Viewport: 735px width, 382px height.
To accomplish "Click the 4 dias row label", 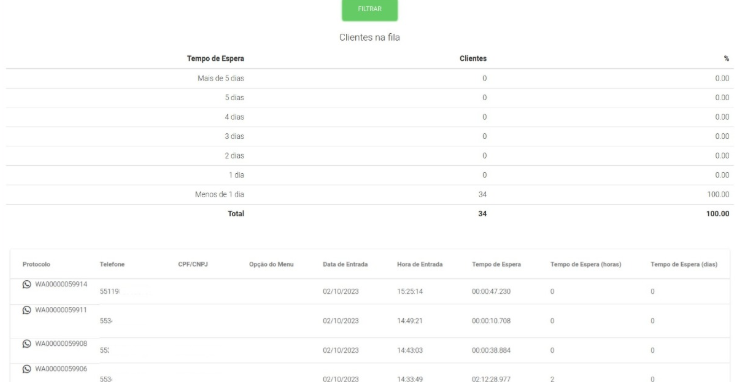I will click(234, 117).
